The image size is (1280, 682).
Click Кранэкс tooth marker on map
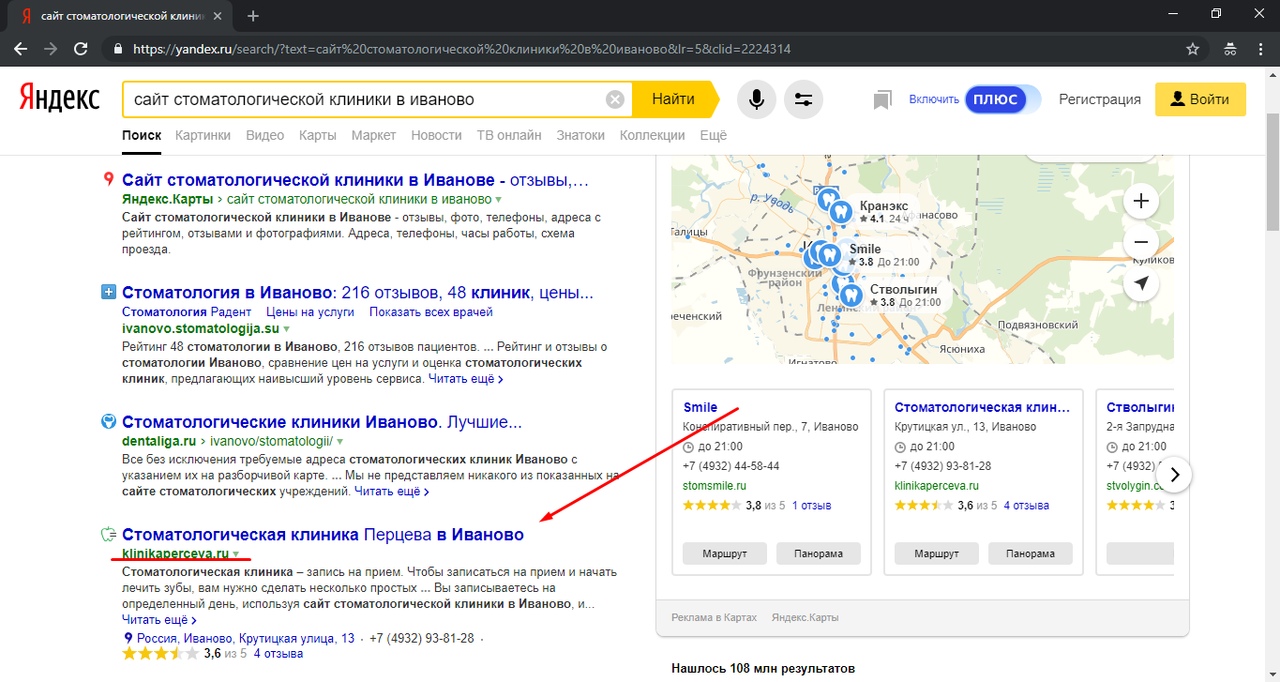coord(841,212)
